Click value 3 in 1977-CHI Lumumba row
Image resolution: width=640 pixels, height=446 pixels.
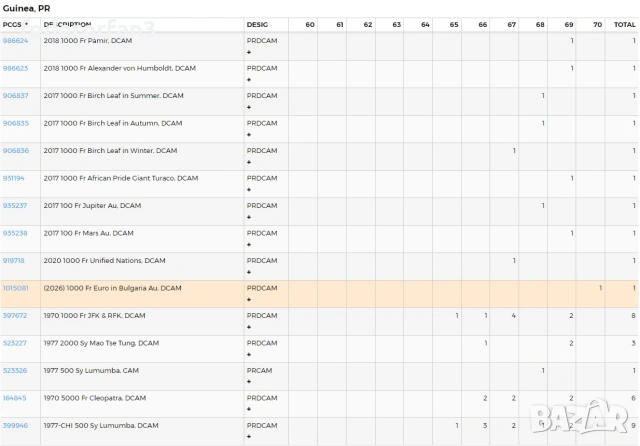485,426
